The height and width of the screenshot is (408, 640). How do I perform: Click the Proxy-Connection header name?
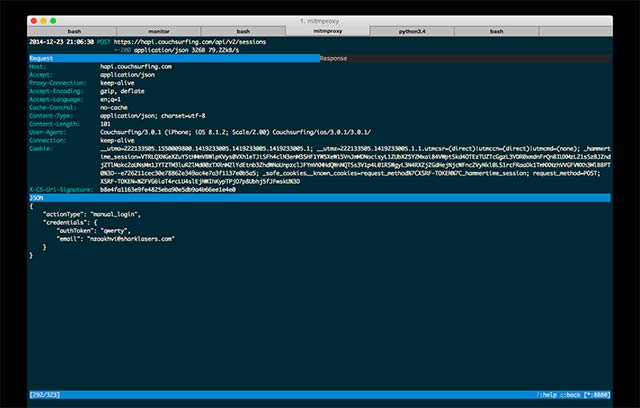pos(58,83)
